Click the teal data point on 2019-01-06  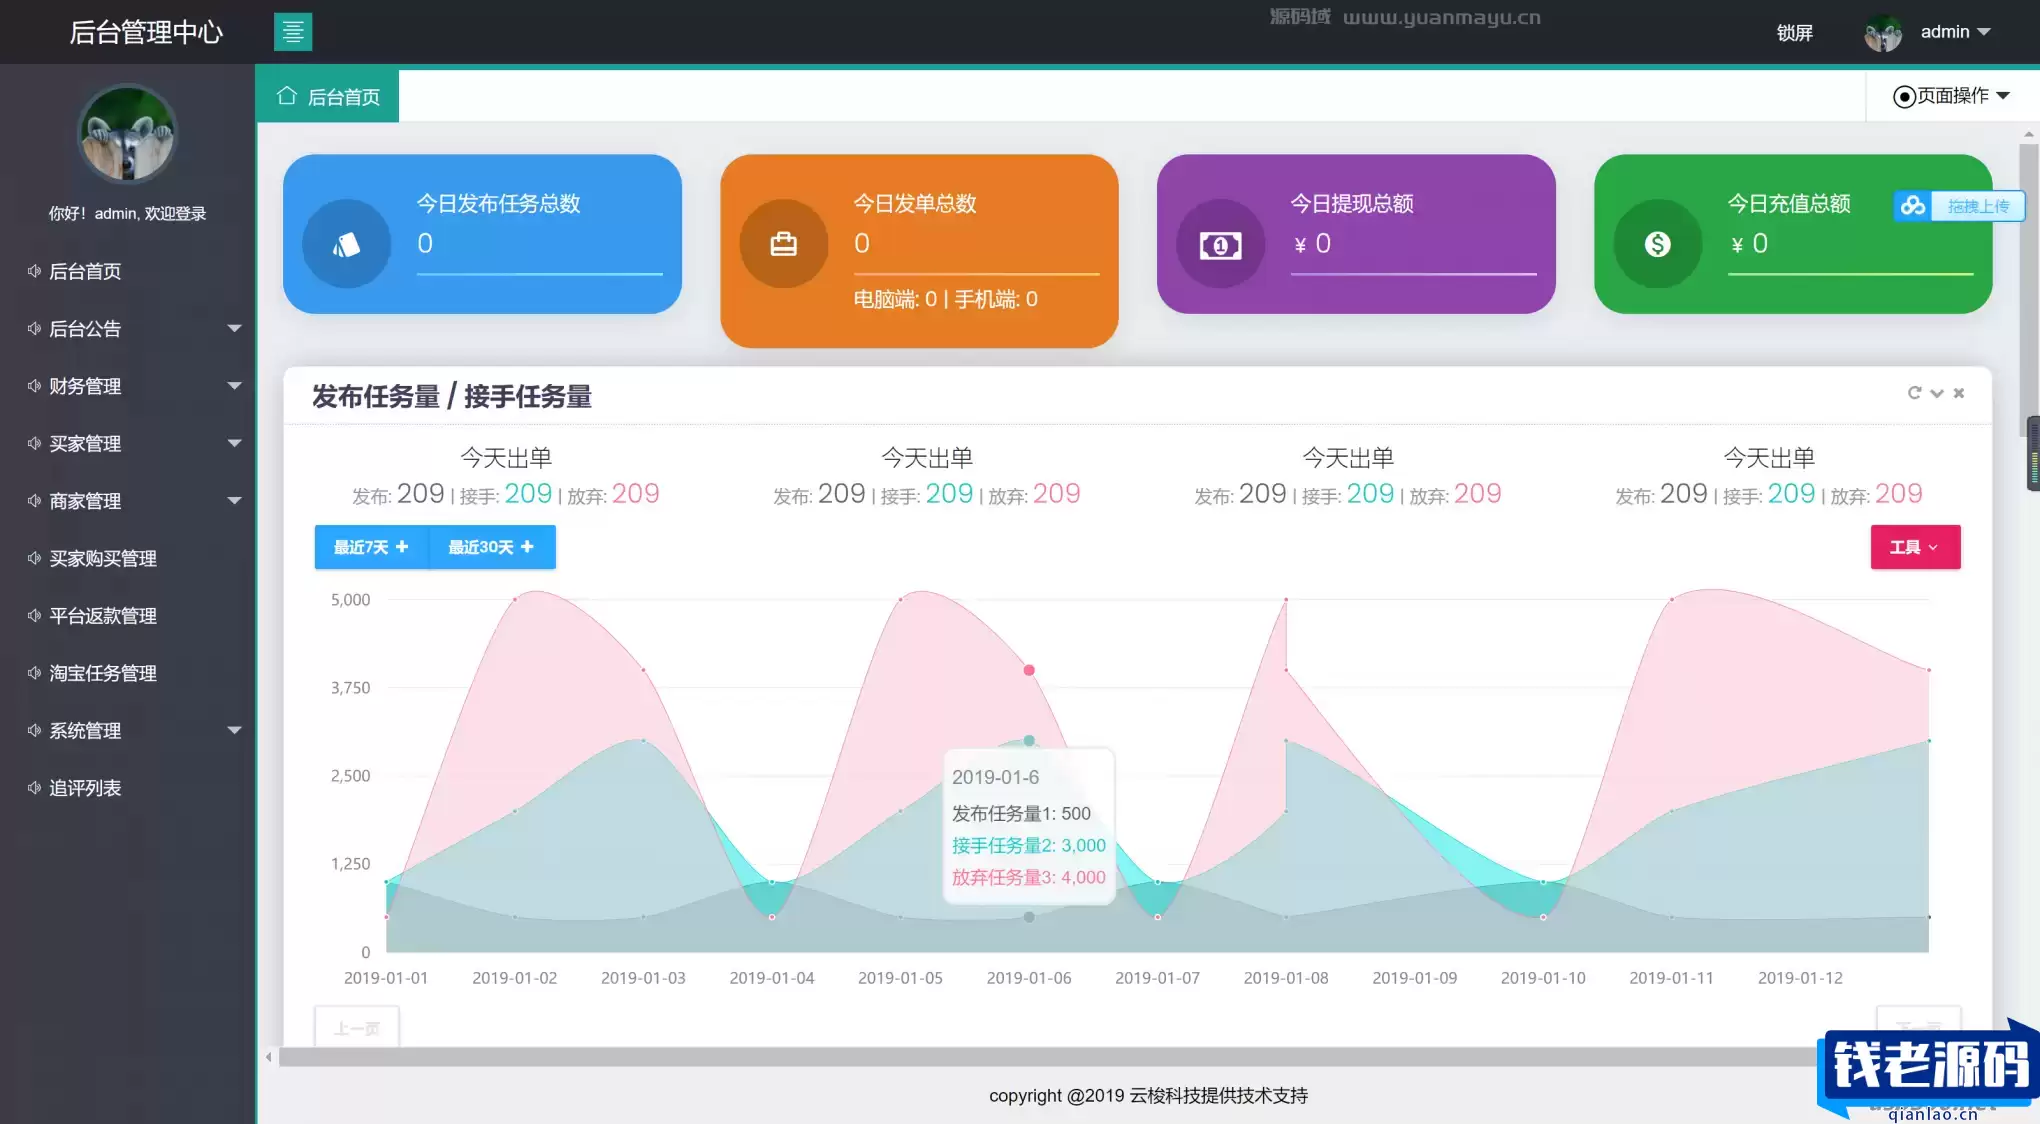pos(1029,741)
